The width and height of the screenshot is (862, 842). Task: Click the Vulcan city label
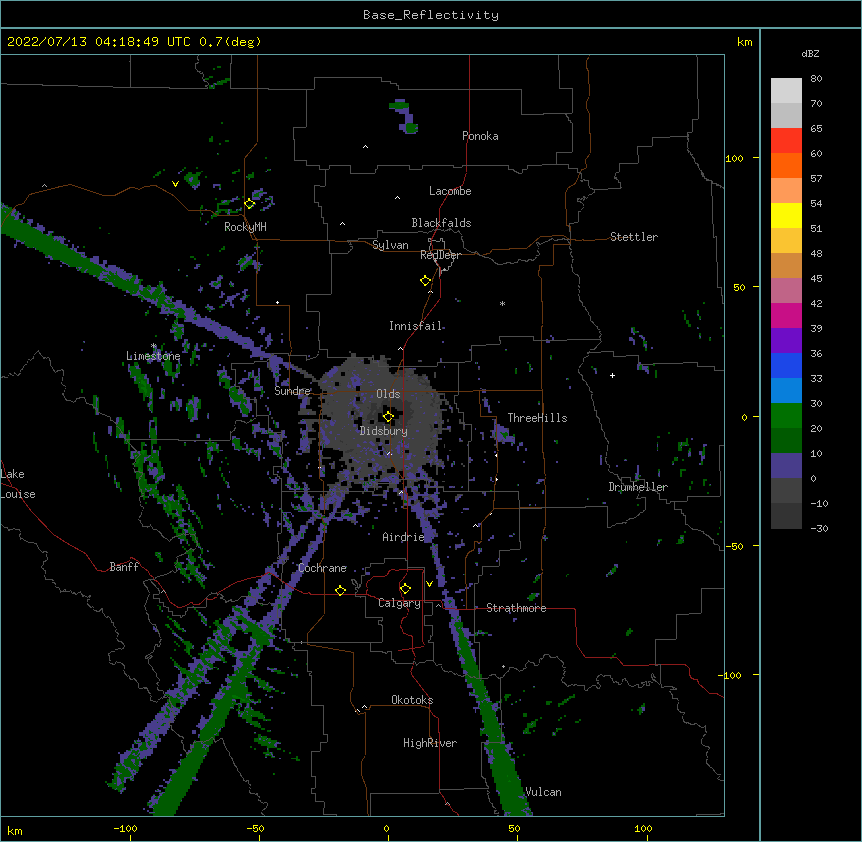pos(543,792)
